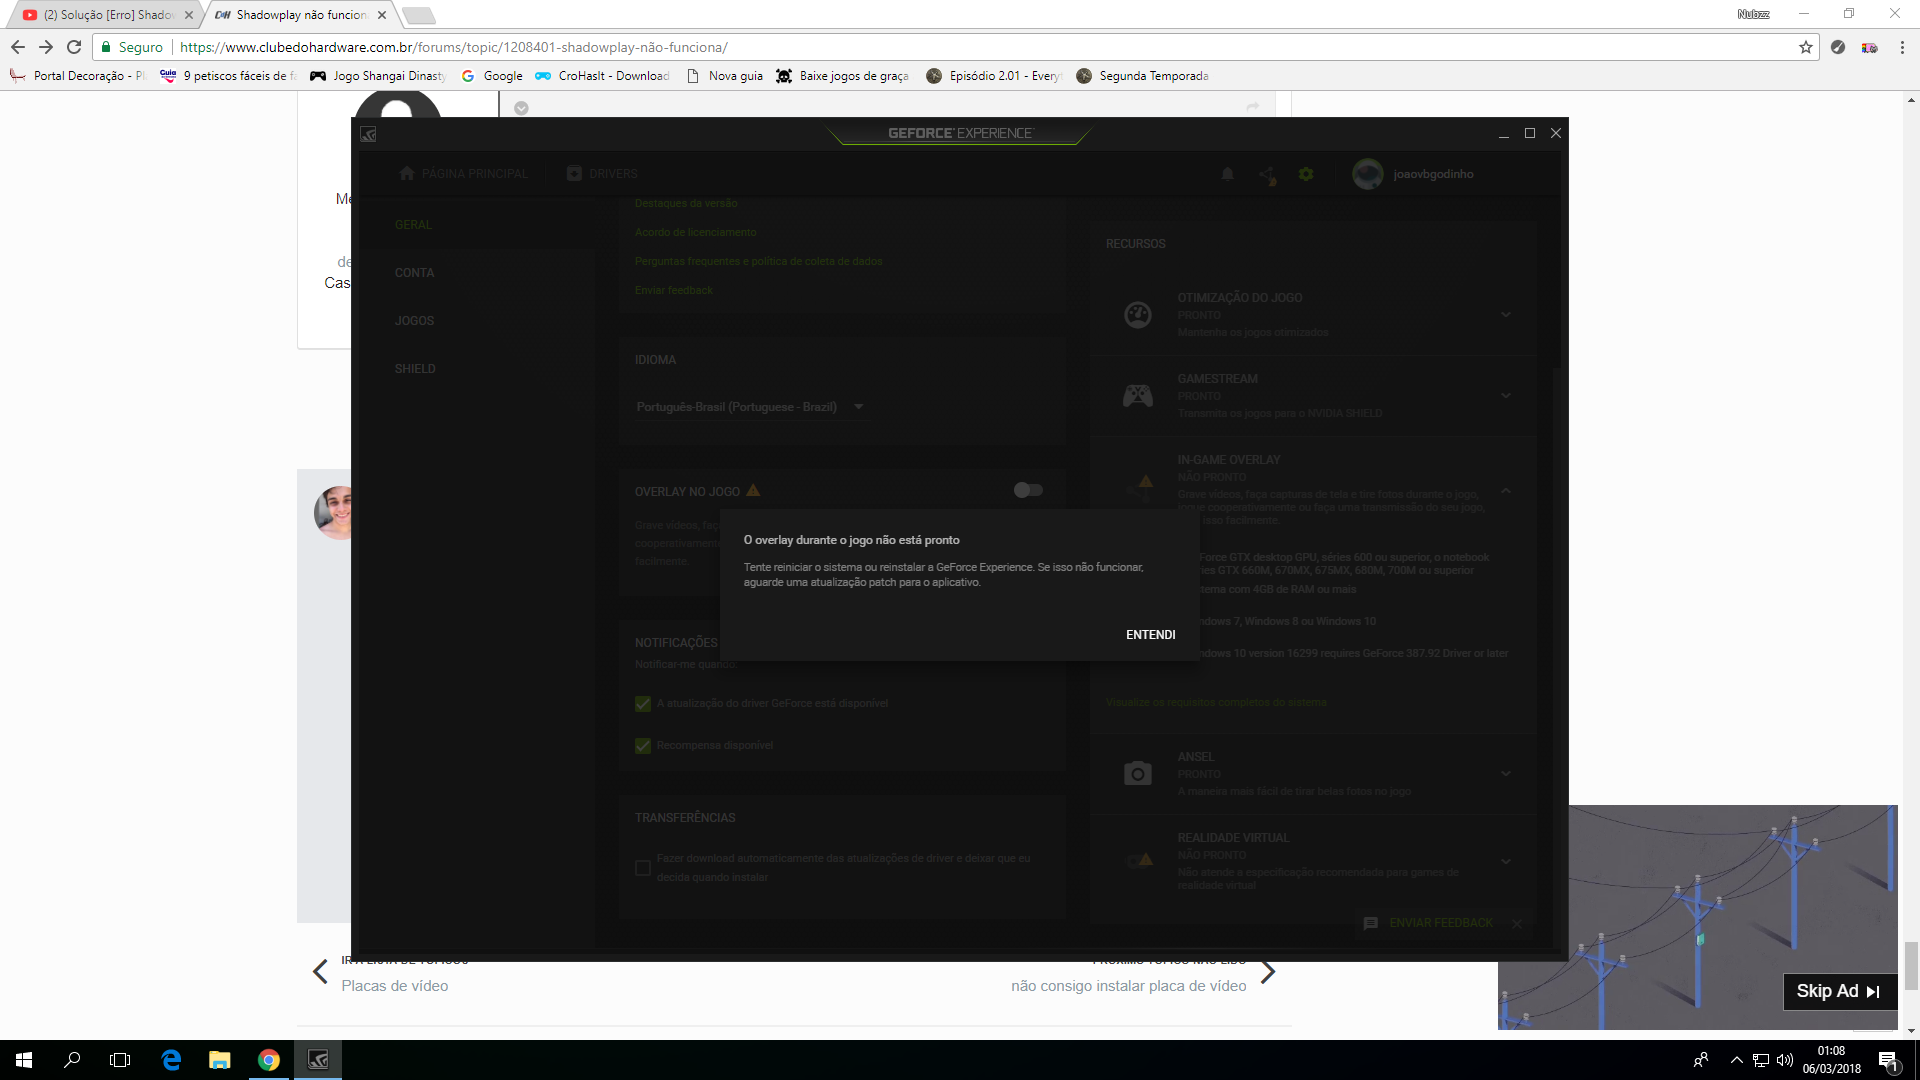The width and height of the screenshot is (1920, 1080).
Task: Open the Windows action center
Action: point(1888,1060)
